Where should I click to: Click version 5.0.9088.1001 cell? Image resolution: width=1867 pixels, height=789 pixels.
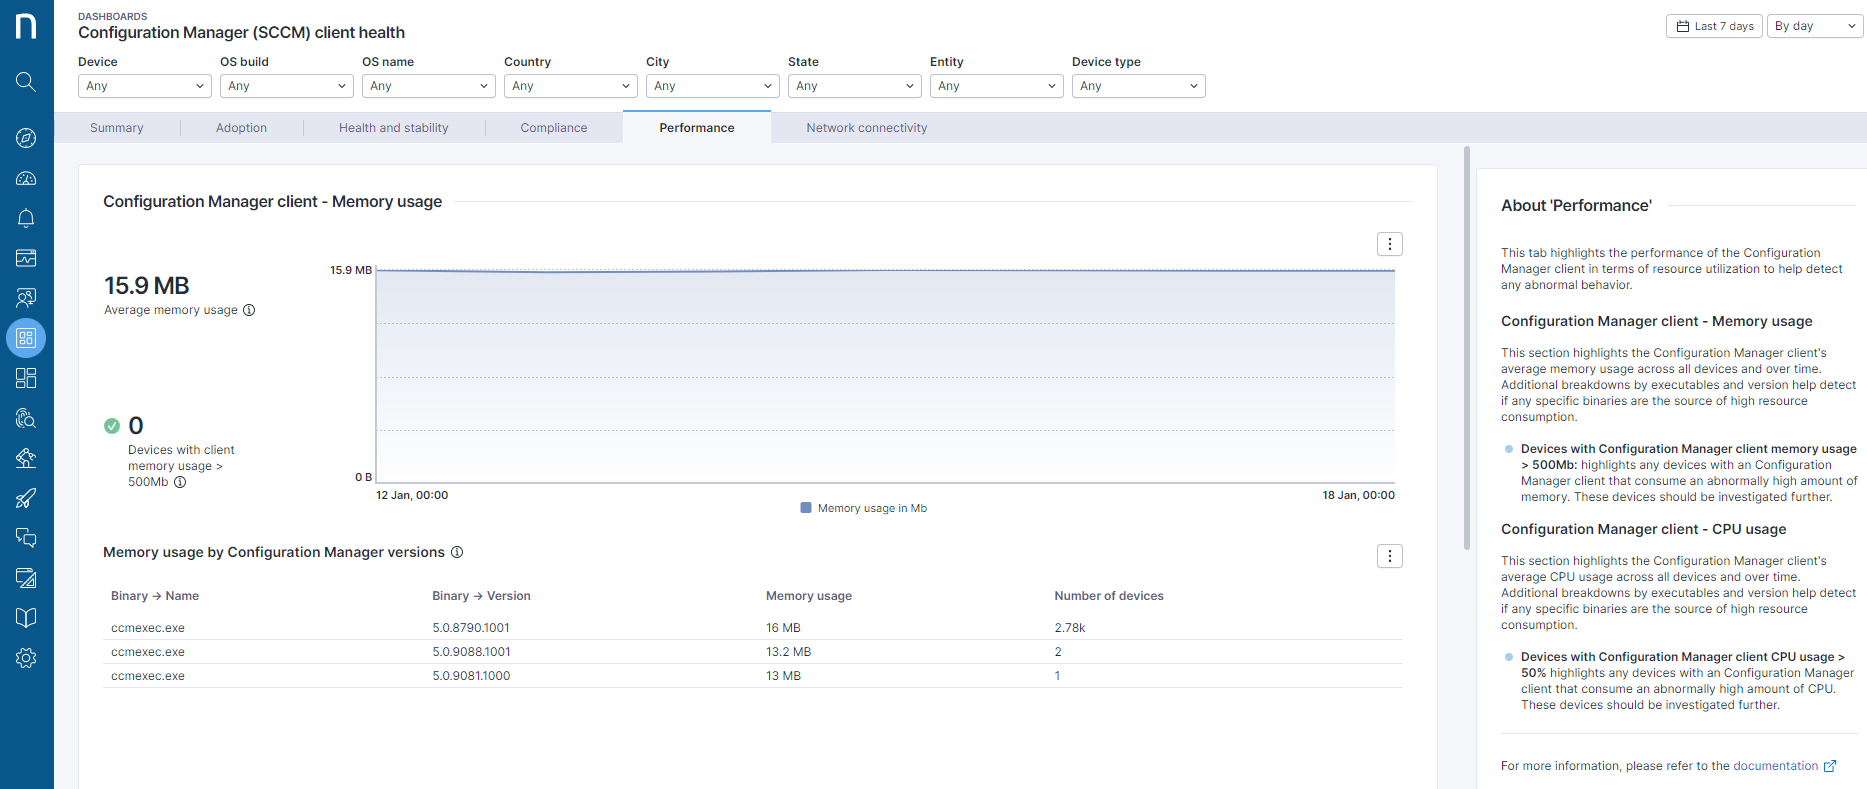click(x=471, y=652)
